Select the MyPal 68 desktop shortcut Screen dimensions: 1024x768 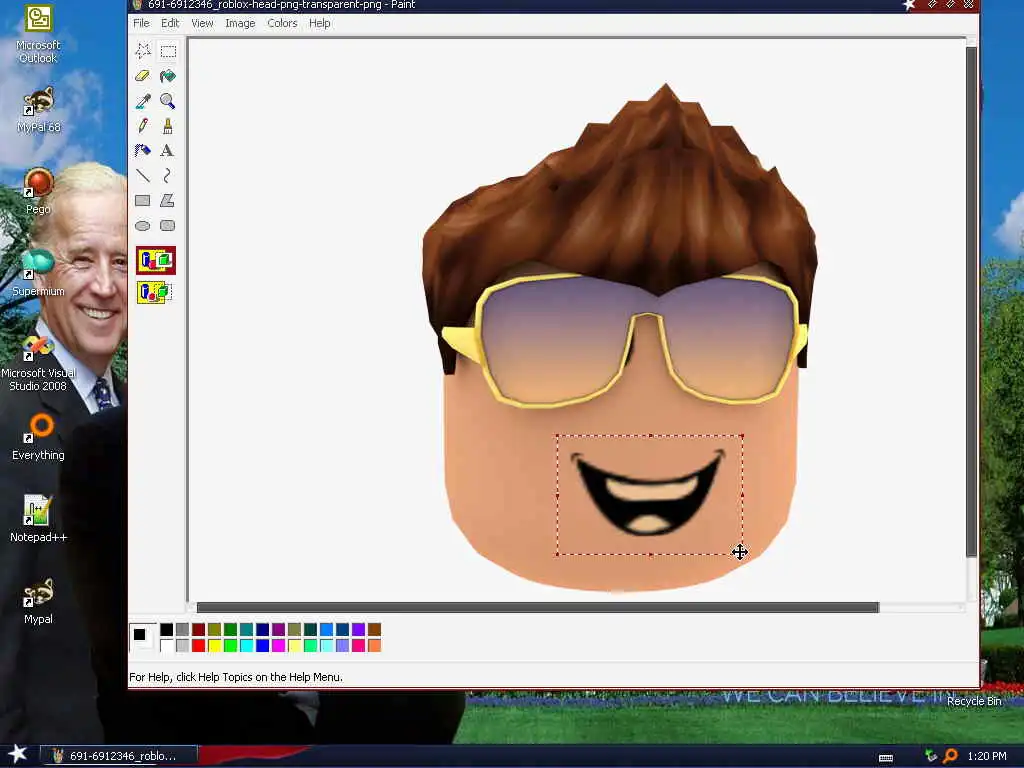pyautogui.click(x=38, y=109)
